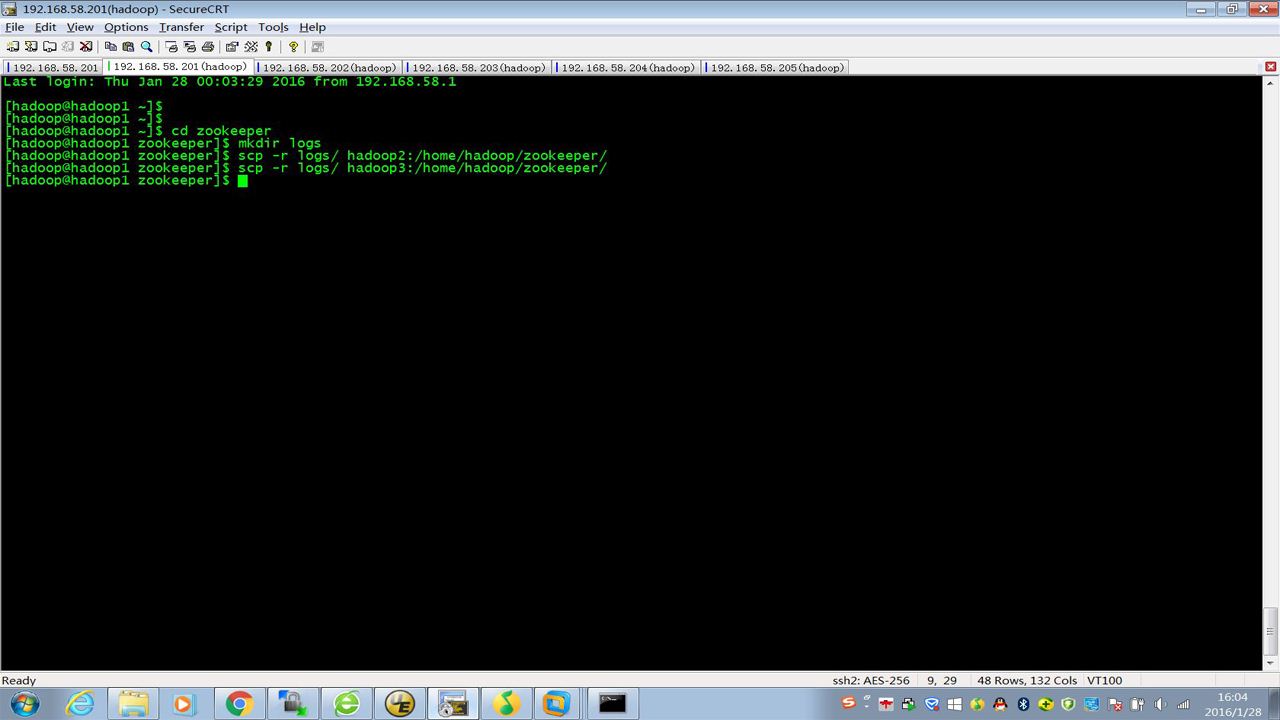Open Google Chrome from taskbar
The image size is (1280, 720).
click(238, 704)
